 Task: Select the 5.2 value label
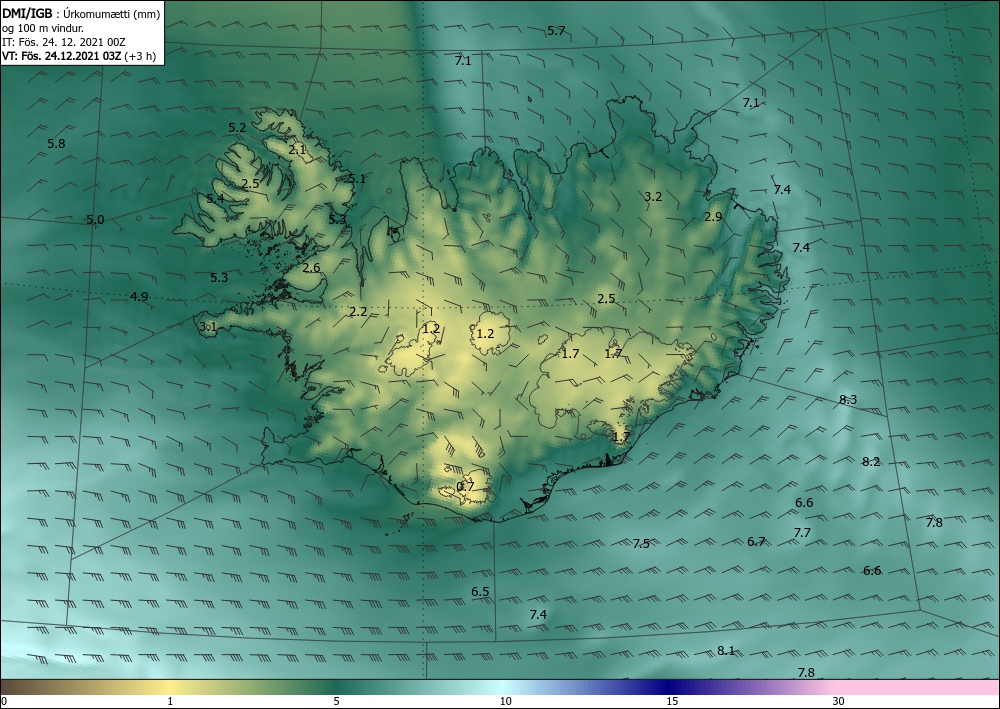pyautogui.click(x=237, y=128)
